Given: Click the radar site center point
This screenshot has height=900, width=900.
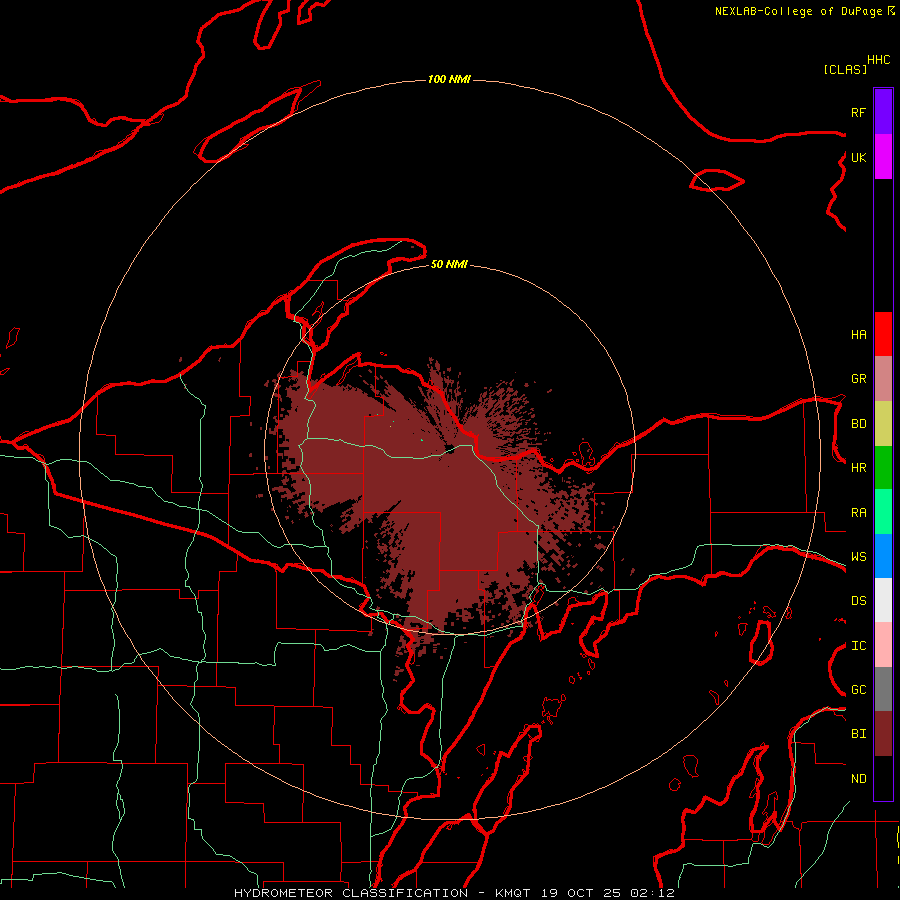Looking at the screenshot, I should click(x=449, y=449).
